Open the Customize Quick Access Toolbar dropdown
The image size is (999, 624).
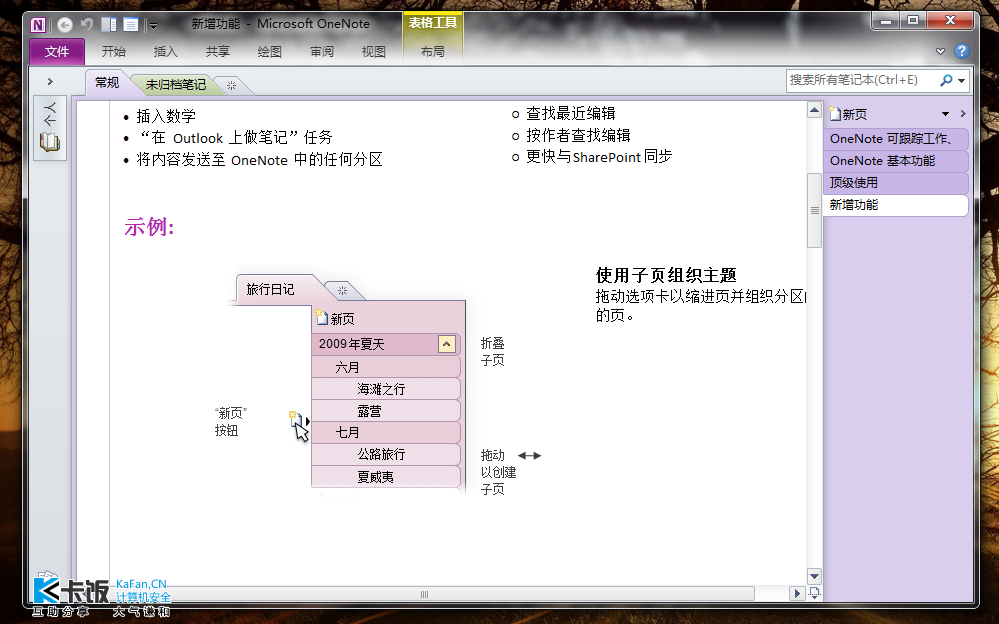154,26
